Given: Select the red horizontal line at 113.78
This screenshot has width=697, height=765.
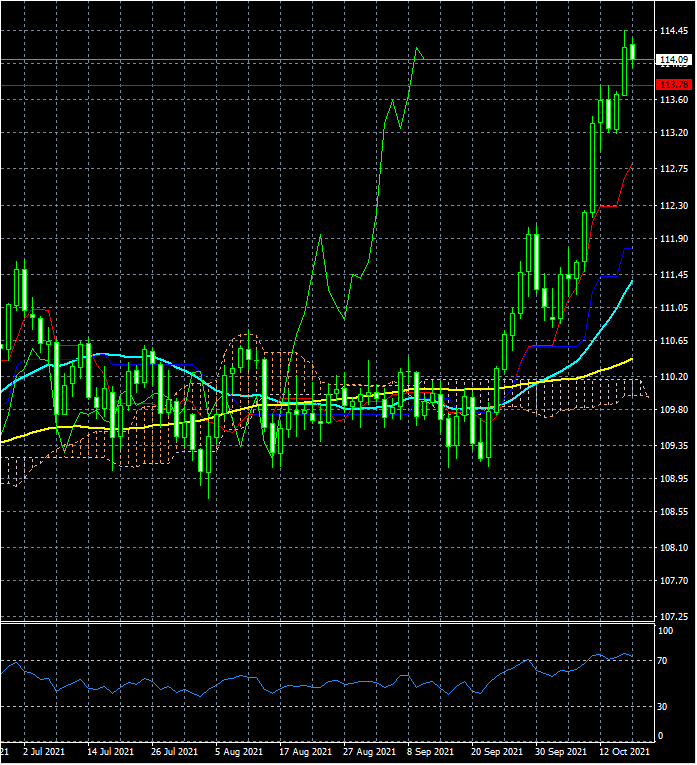Looking at the screenshot, I should coord(327,85).
